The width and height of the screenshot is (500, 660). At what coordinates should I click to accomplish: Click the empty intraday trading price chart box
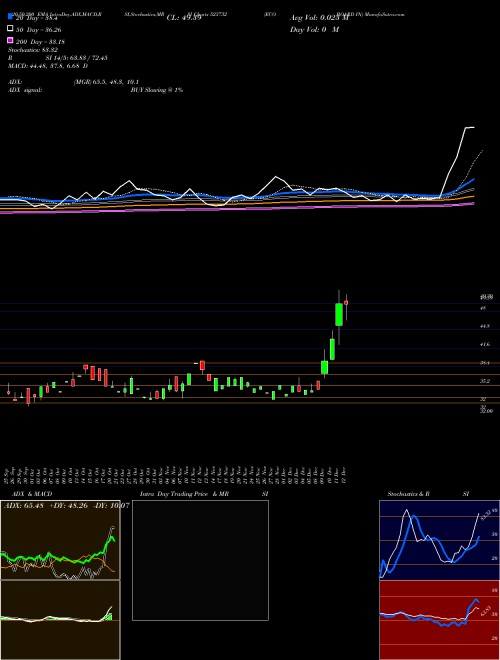200,560
